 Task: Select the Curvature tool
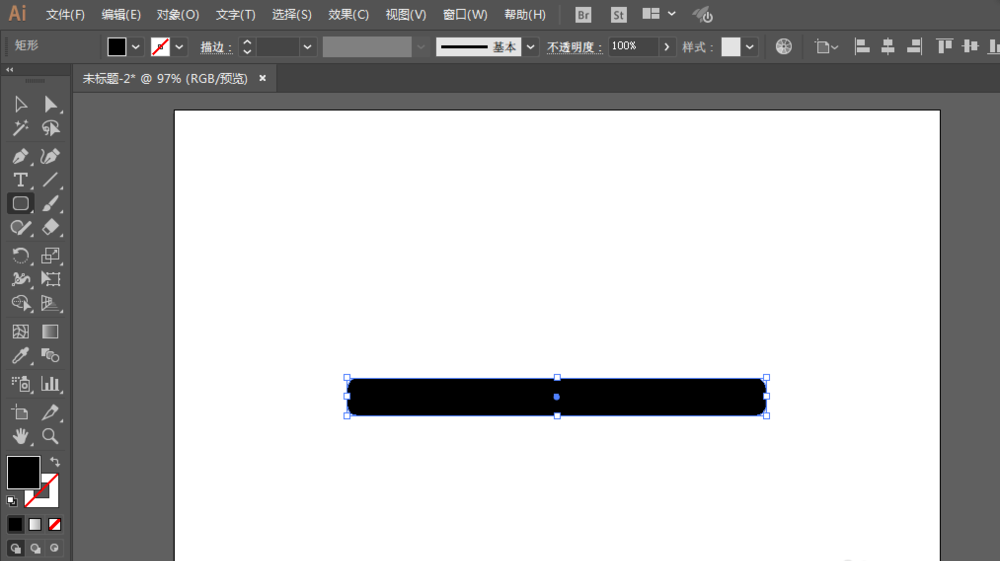(x=50, y=156)
